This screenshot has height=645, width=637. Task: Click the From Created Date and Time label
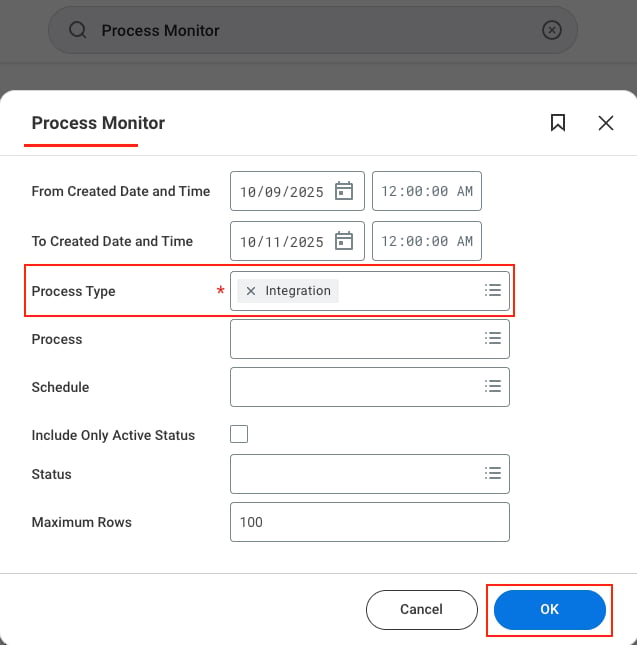pos(121,191)
